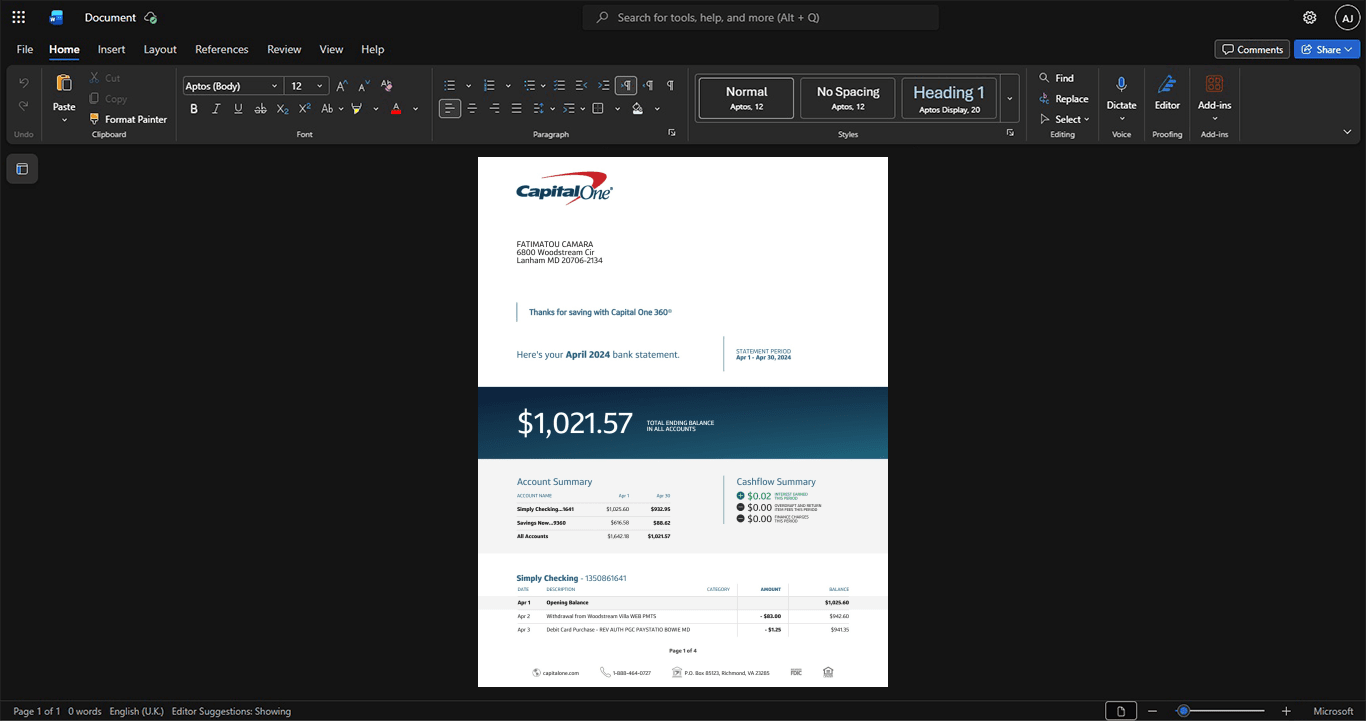Toggle italic formatting

click(216, 109)
